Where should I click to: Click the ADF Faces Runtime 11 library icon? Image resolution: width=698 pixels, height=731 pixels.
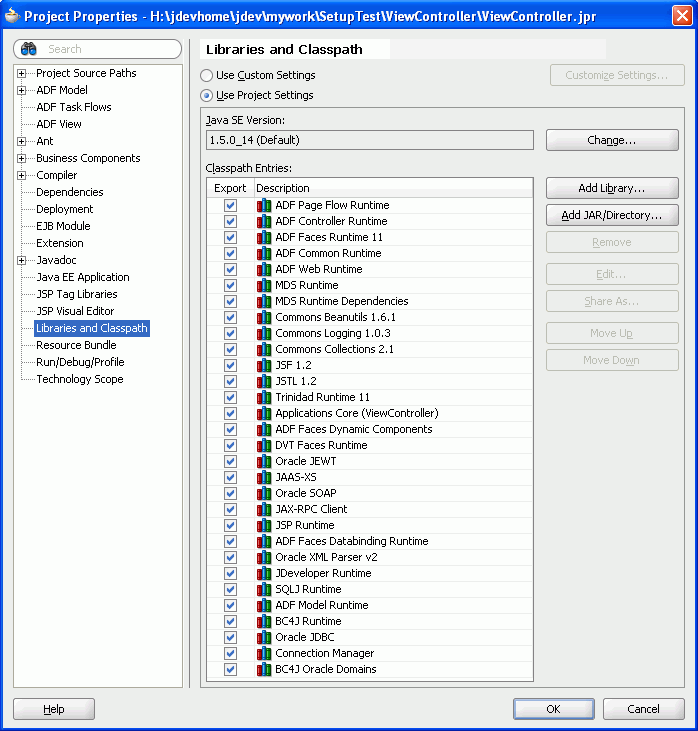tap(264, 237)
